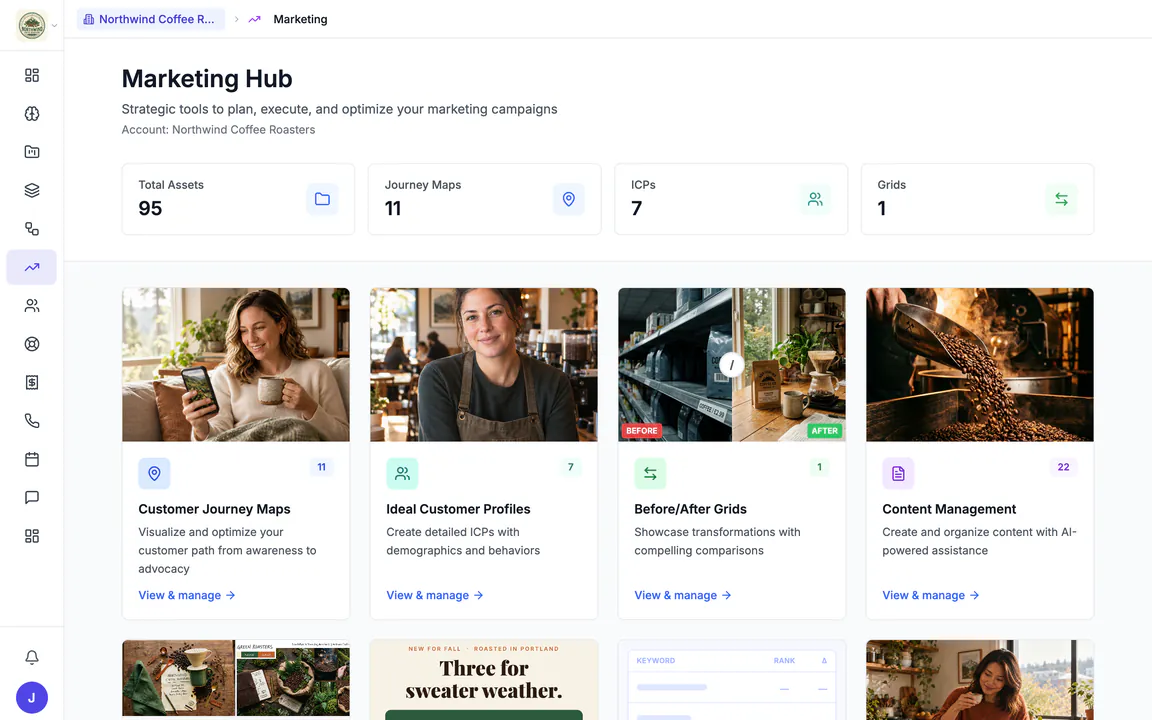Click the swap arrows icon in Grids stat
This screenshot has height=720, width=1152.
(1061, 199)
